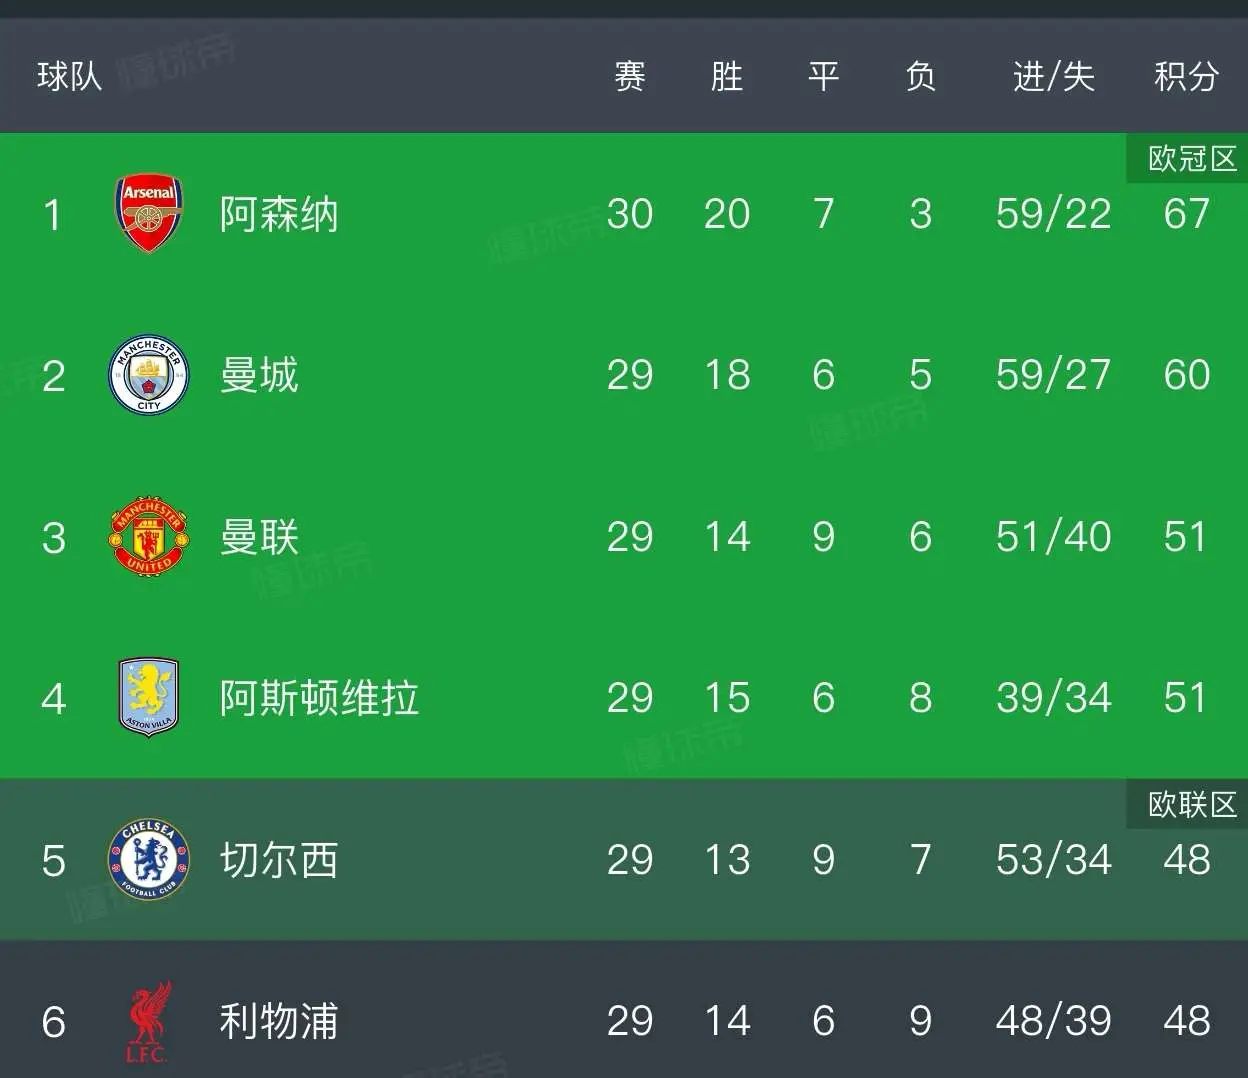This screenshot has width=1248, height=1078.
Task: Open 曼城 team page
Action: (259, 375)
